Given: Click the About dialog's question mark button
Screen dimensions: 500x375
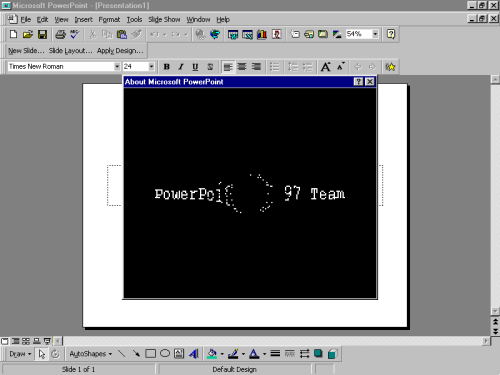Looking at the screenshot, I should click(x=358, y=82).
